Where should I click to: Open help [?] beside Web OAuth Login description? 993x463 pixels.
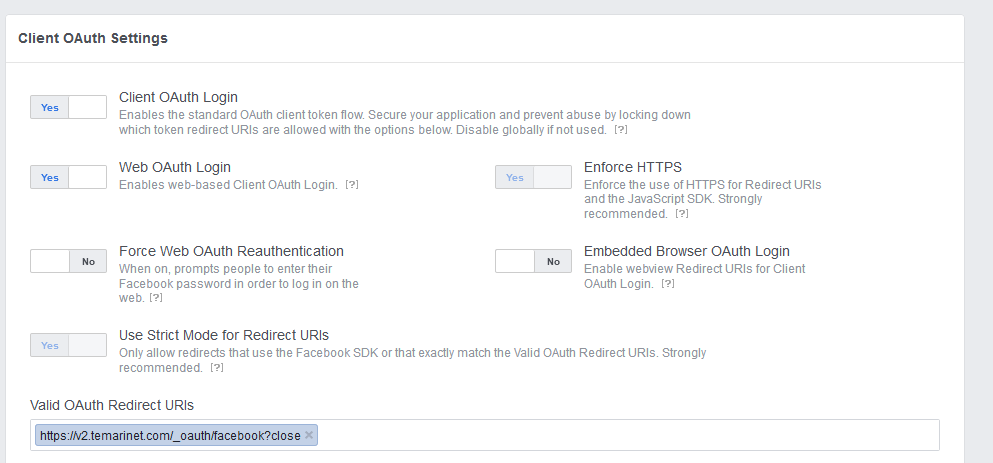tap(352, 185)
